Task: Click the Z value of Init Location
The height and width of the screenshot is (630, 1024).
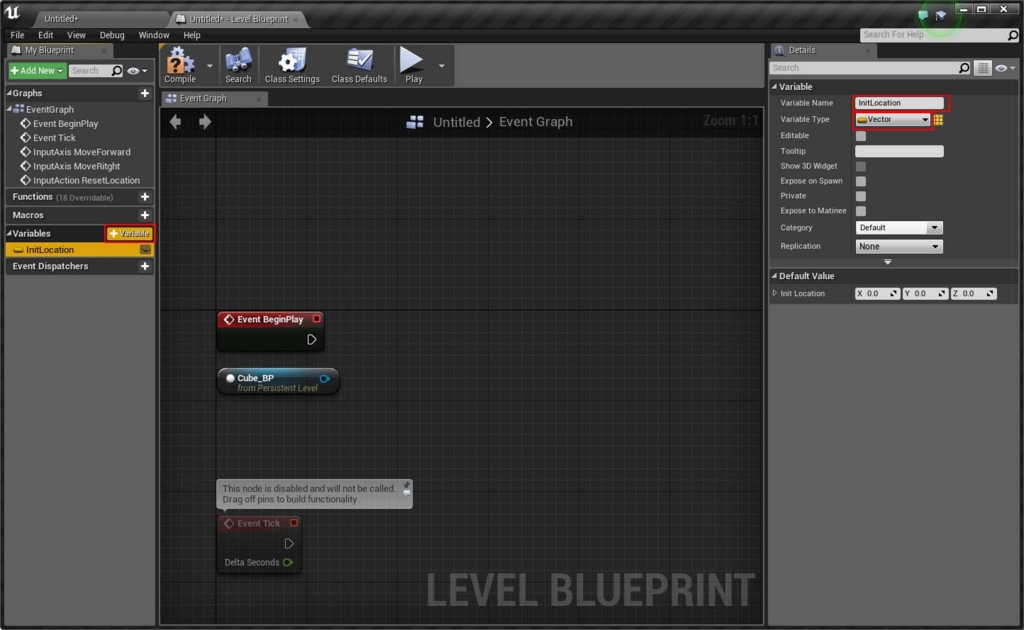Action: [974, 294]
